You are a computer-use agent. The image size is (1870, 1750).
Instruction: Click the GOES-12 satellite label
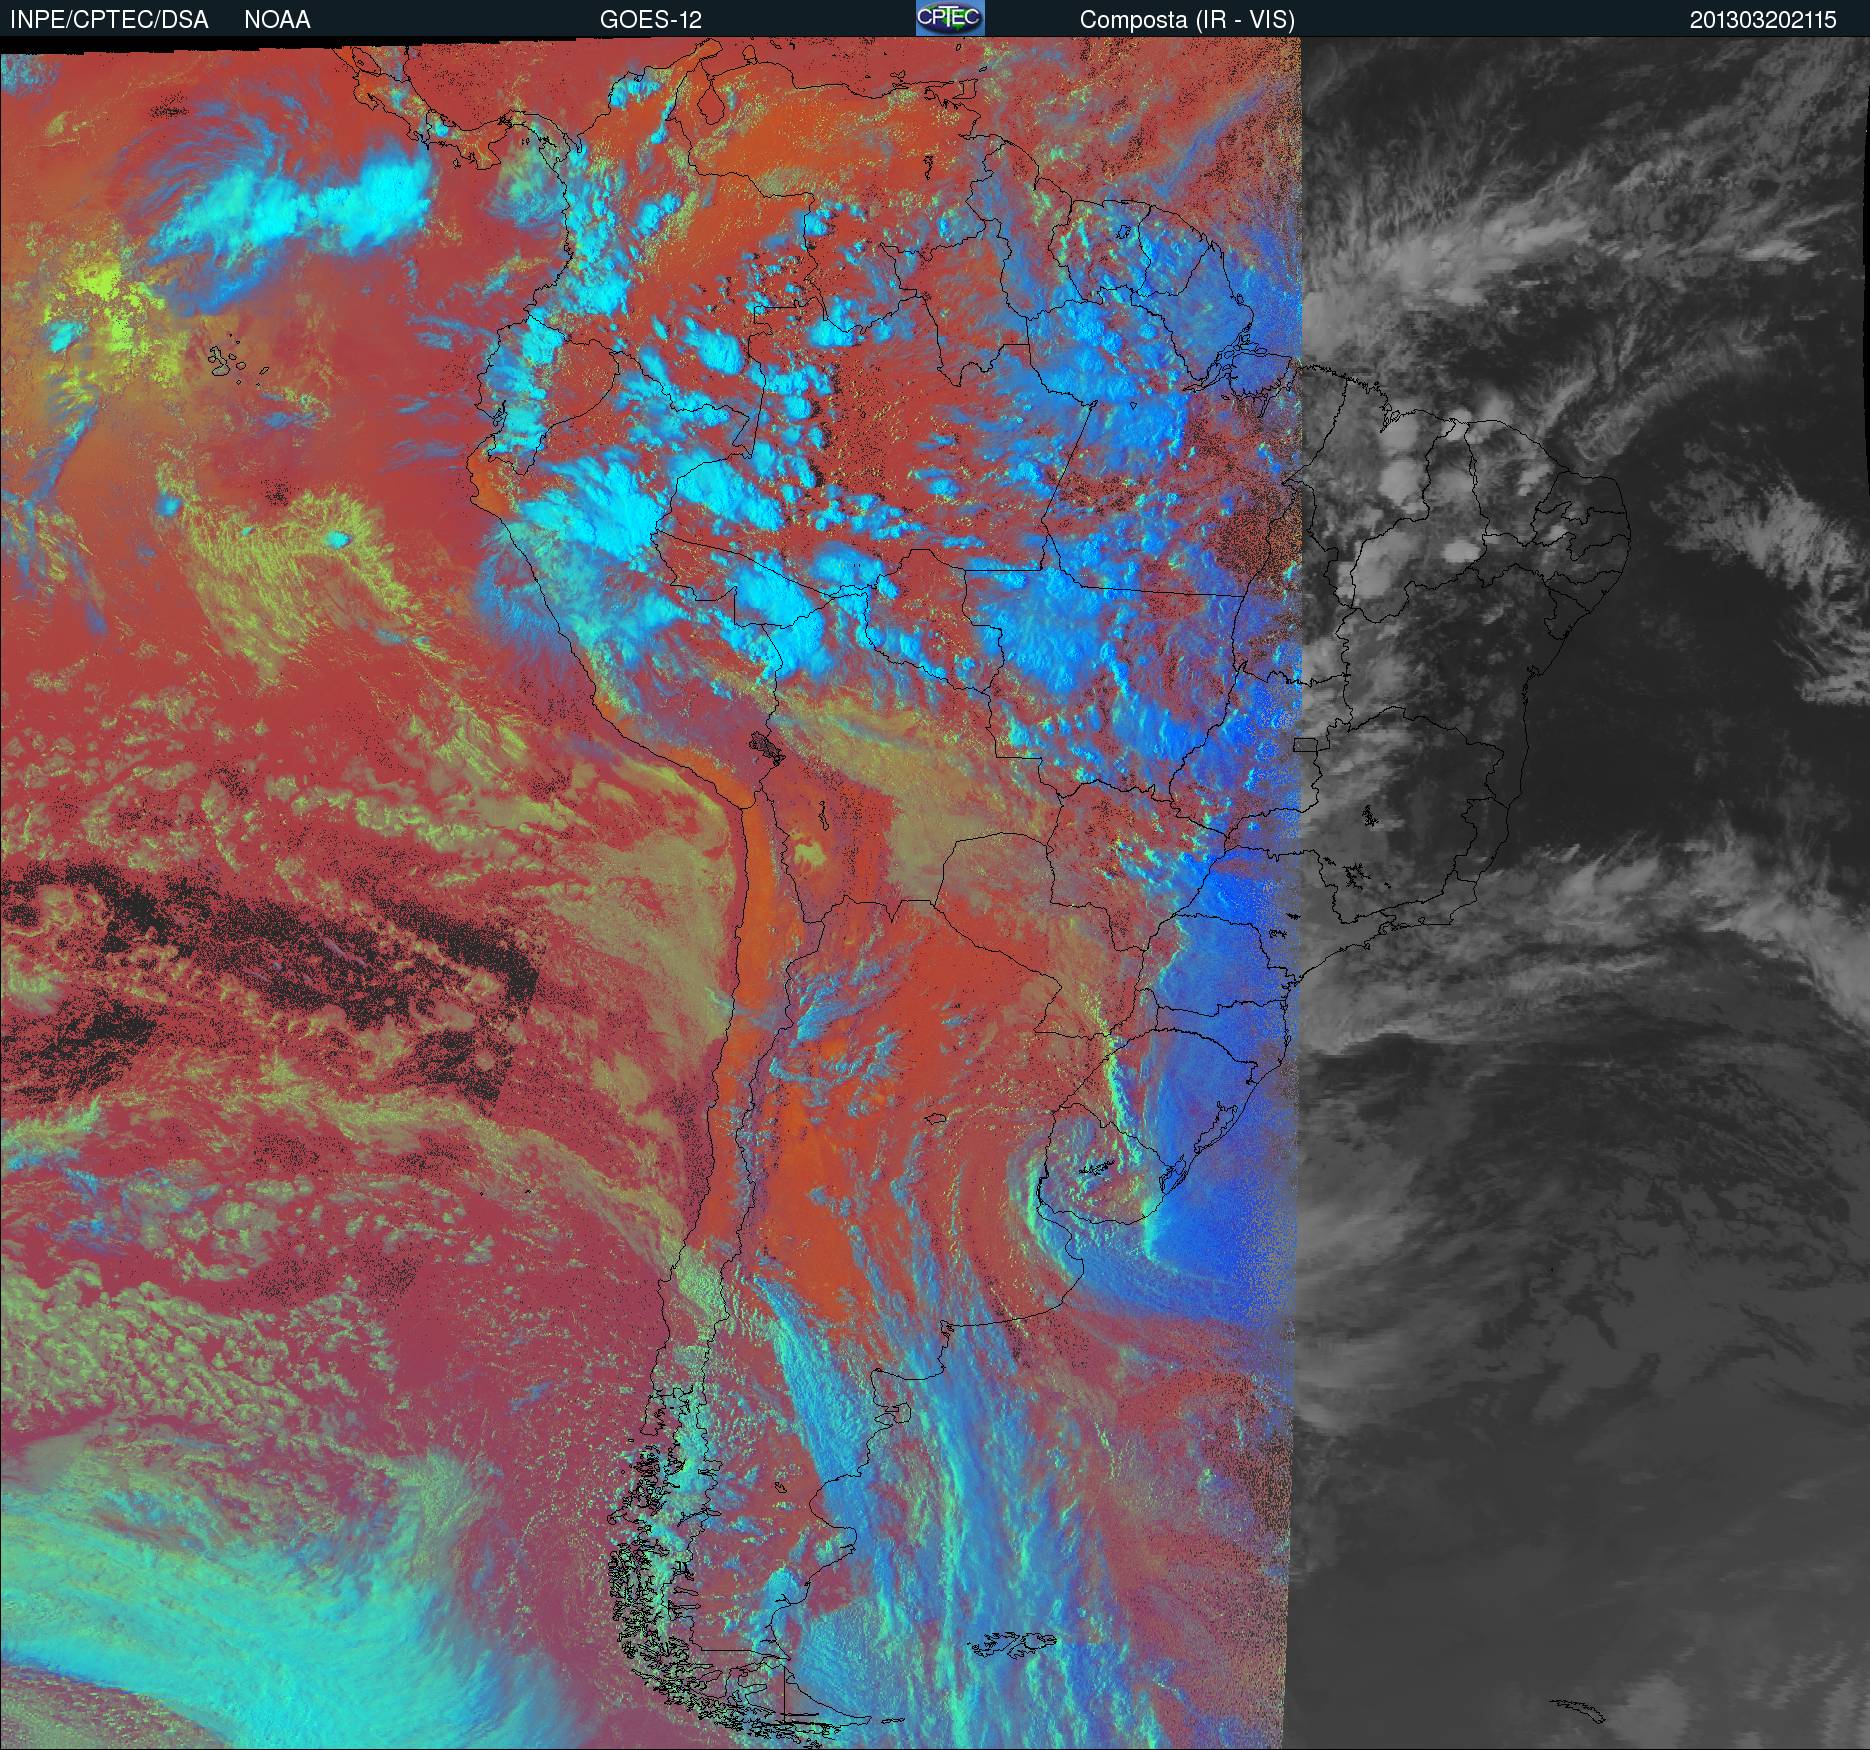pos(651,20)
